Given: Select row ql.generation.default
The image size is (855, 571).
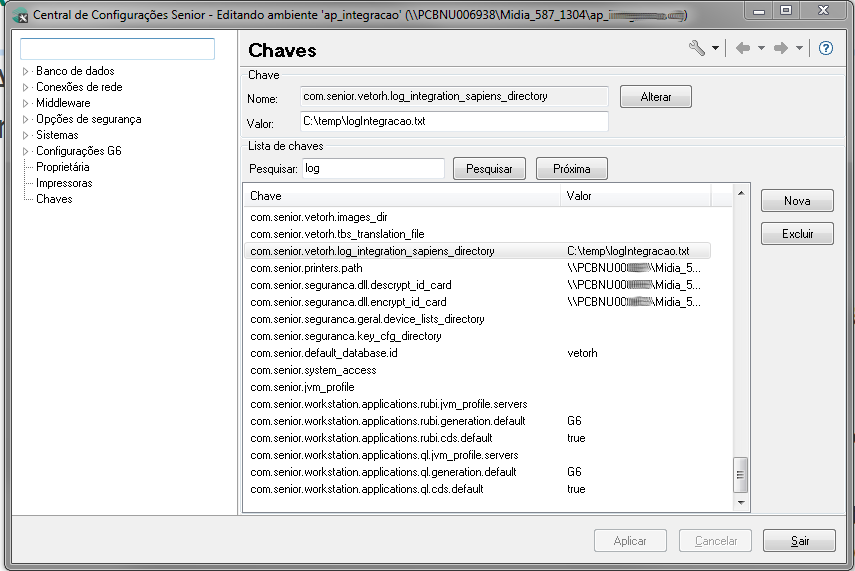Looking at the screenshot, I should click(x=477, y=472).
